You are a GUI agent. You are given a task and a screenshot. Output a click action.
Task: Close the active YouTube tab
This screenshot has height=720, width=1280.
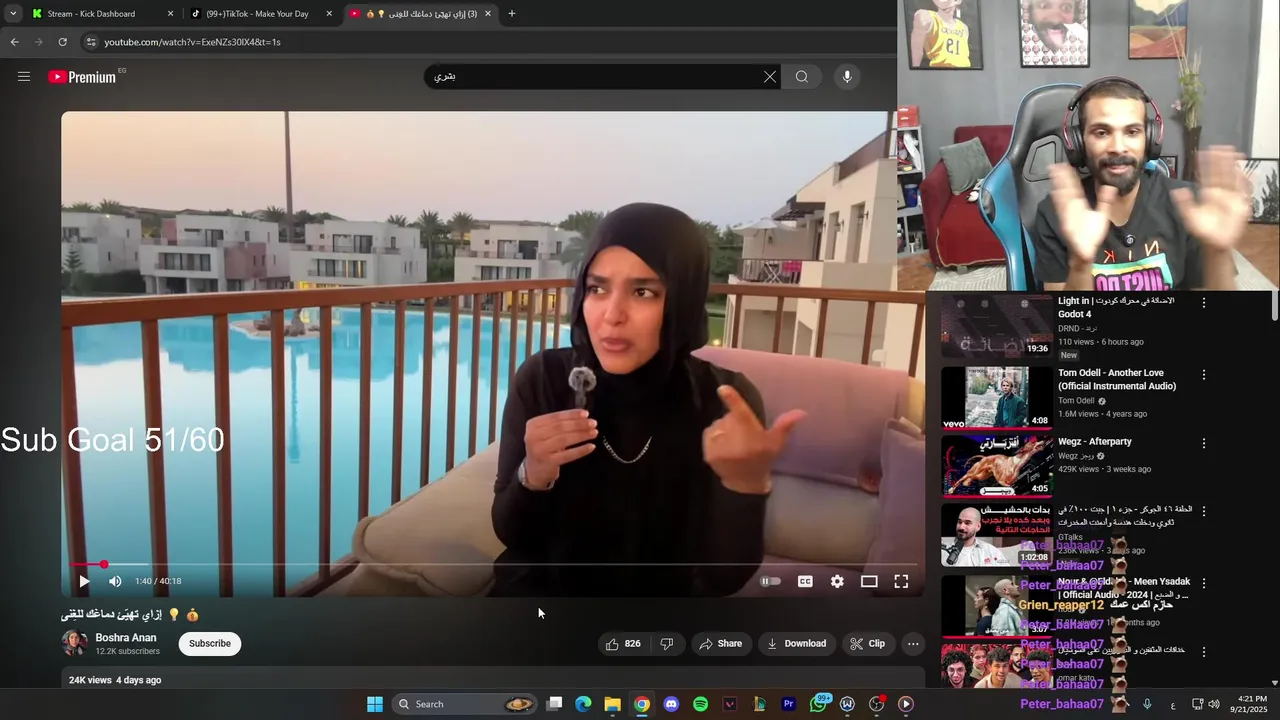488,14
